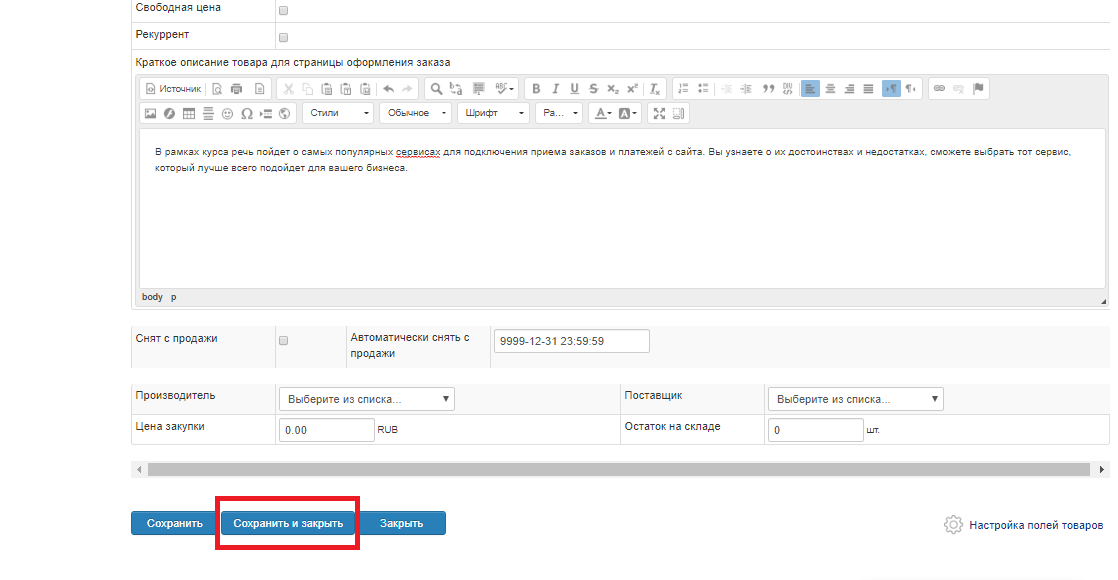Viewport: 1118px width, 580px height.
Task: Open the 'Поставщик' dropdown list
Action: pyautogui.click(x=855, y=399)
